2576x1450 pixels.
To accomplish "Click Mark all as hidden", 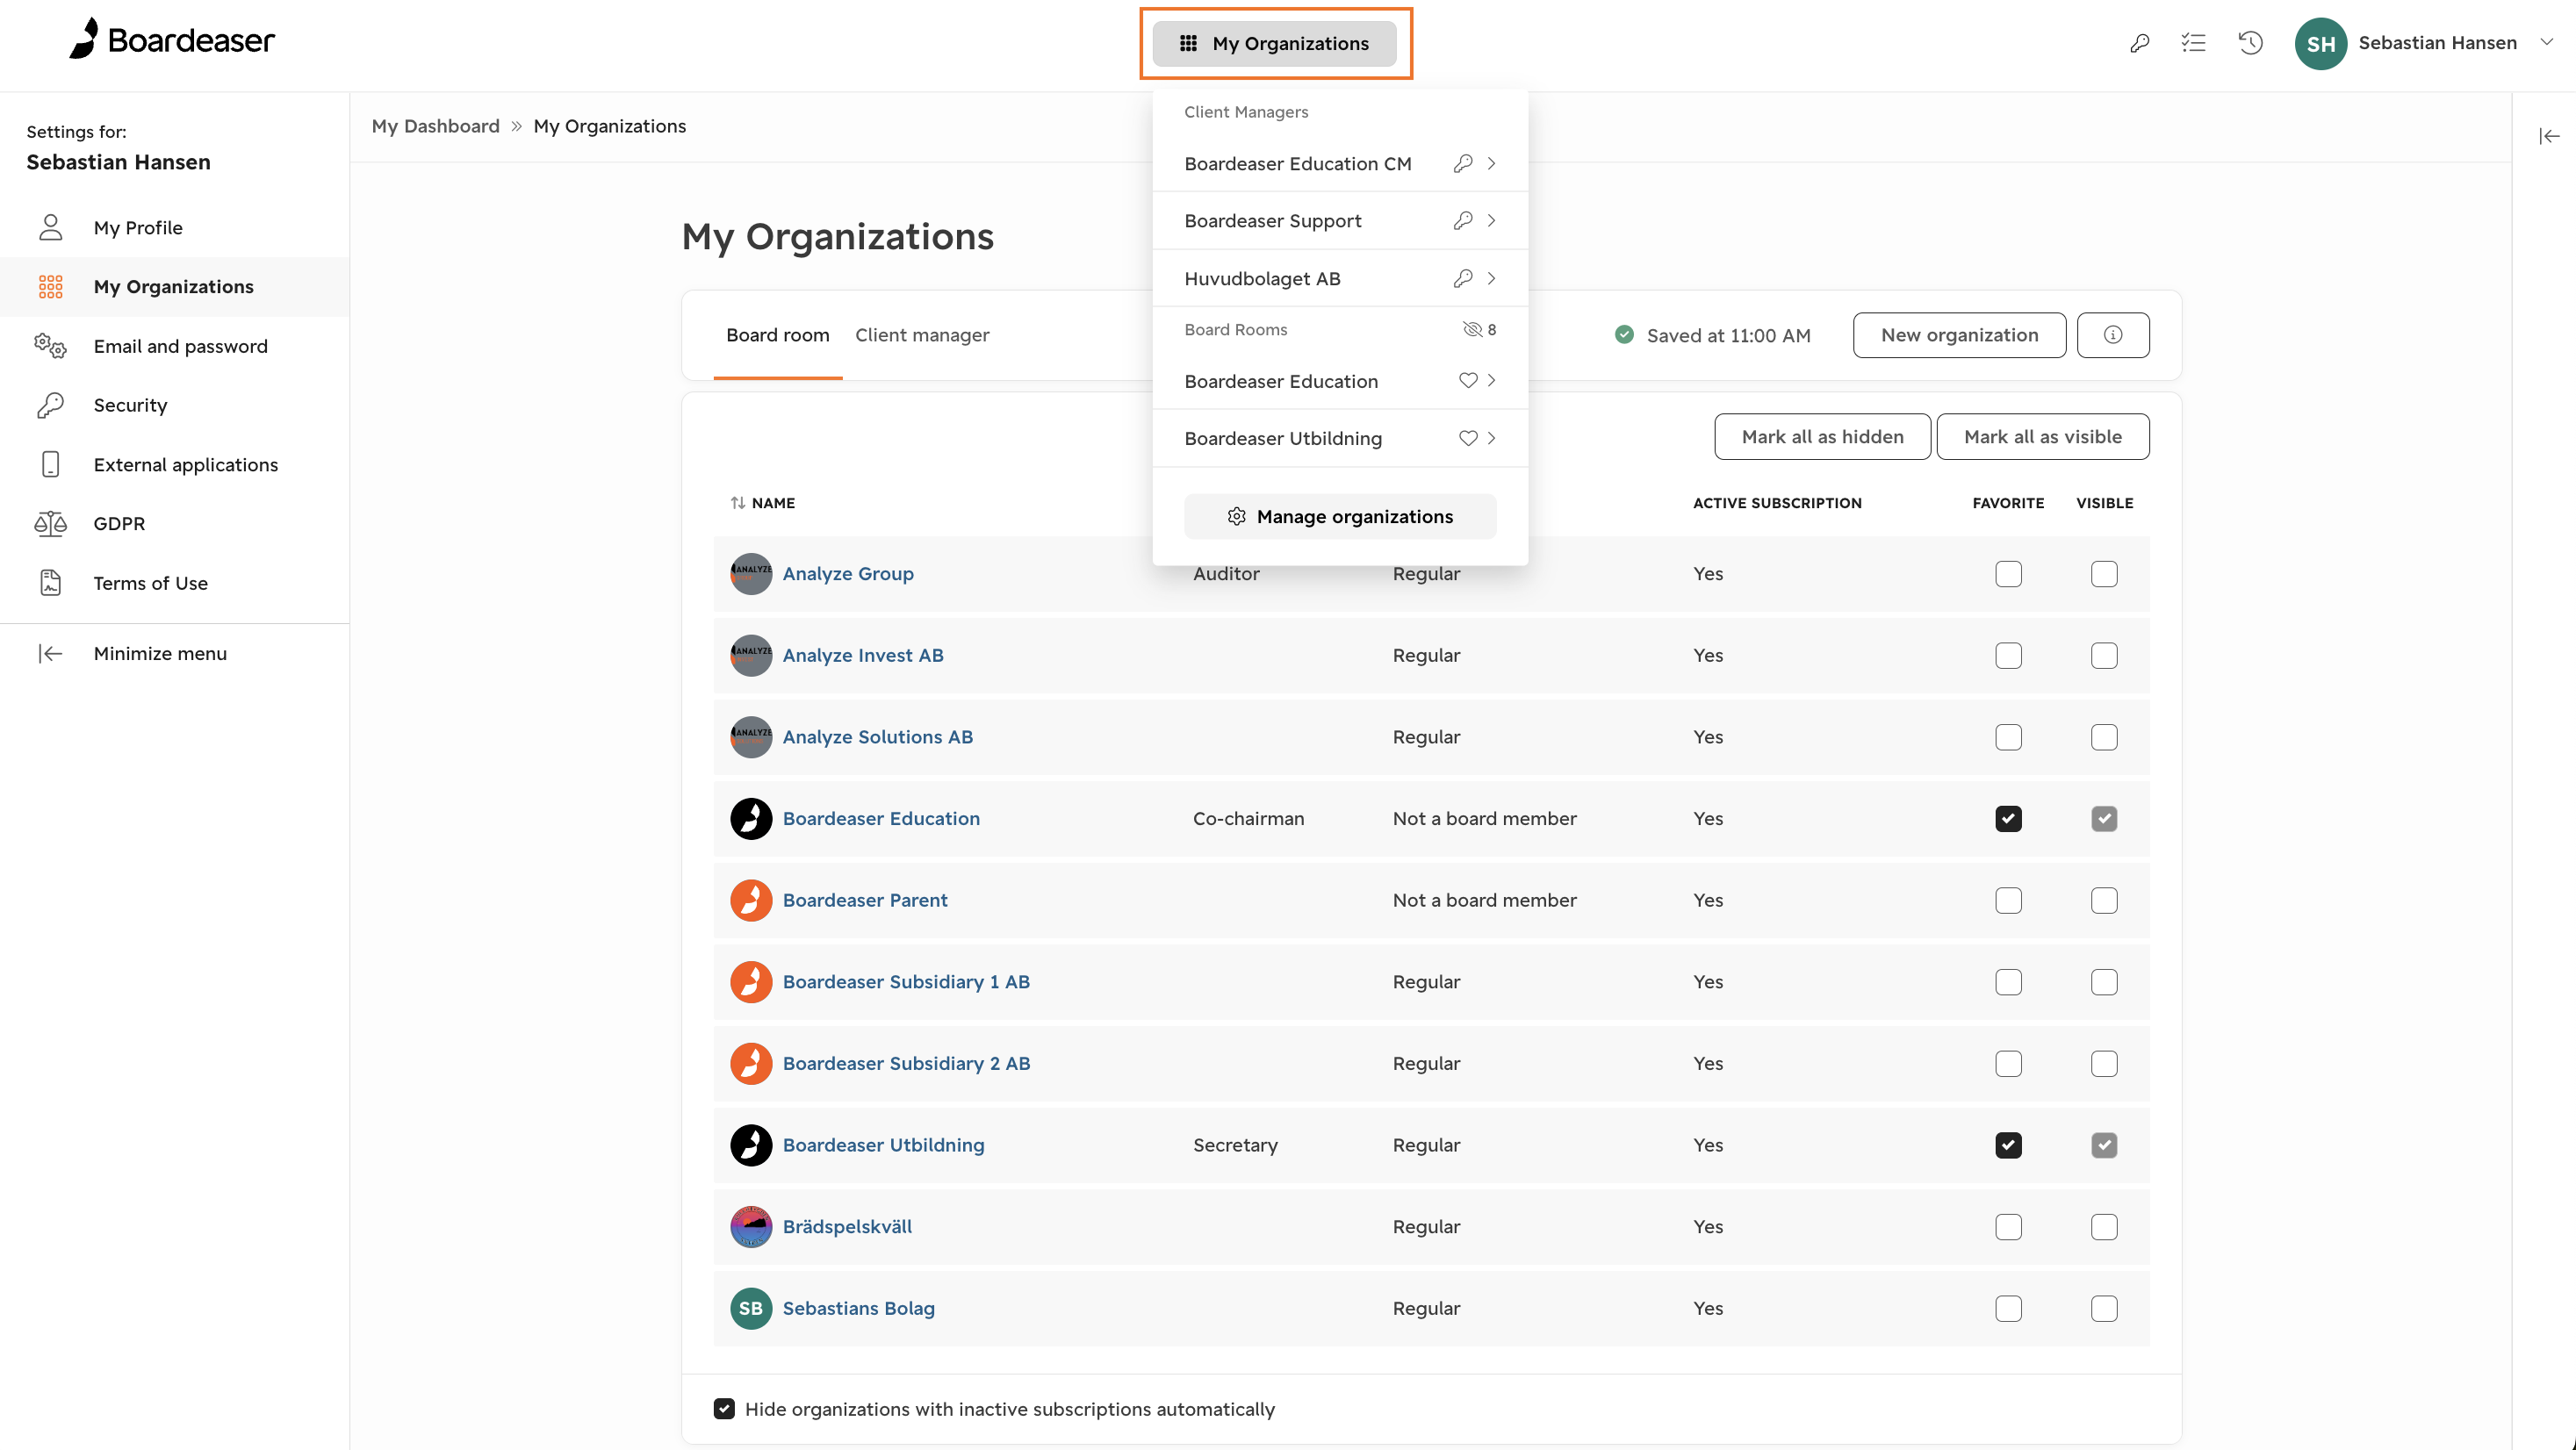I will [x=1822, y=437].
